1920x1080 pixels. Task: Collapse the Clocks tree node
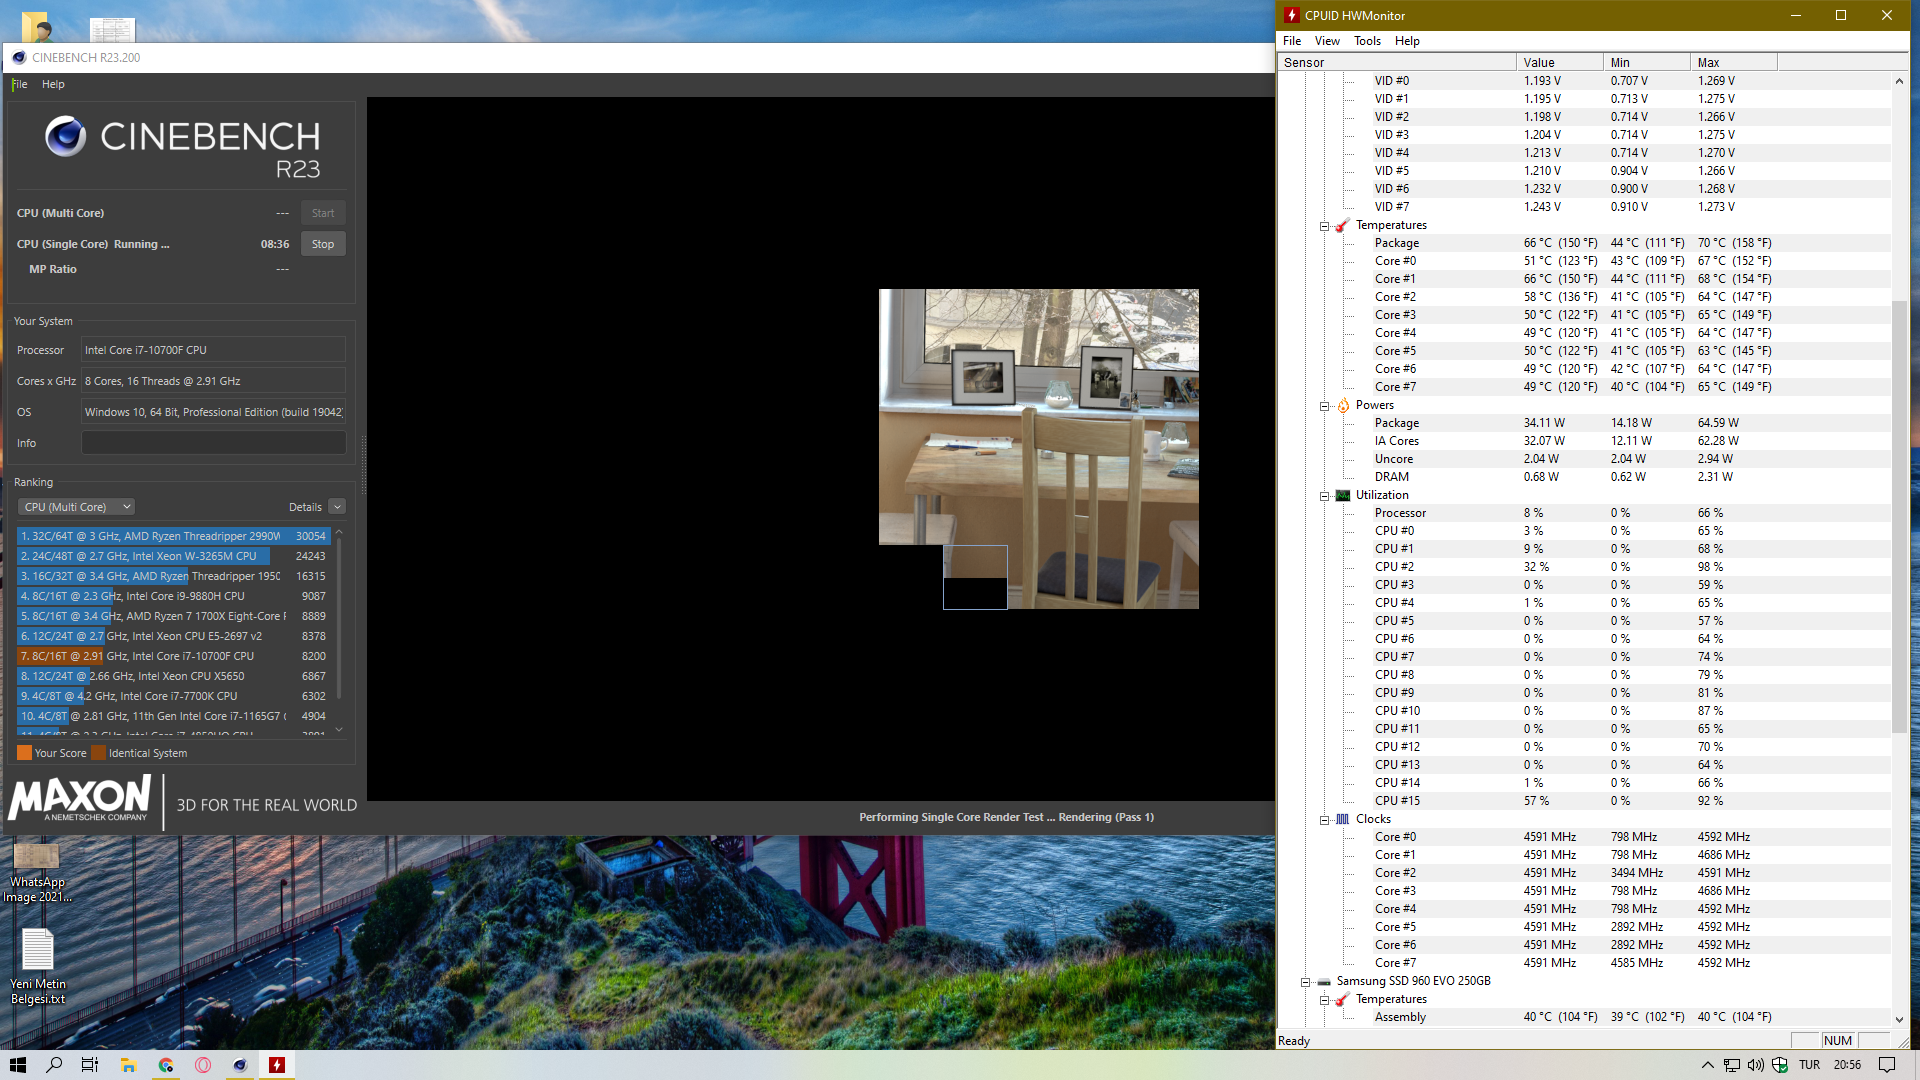[1324, 820]
